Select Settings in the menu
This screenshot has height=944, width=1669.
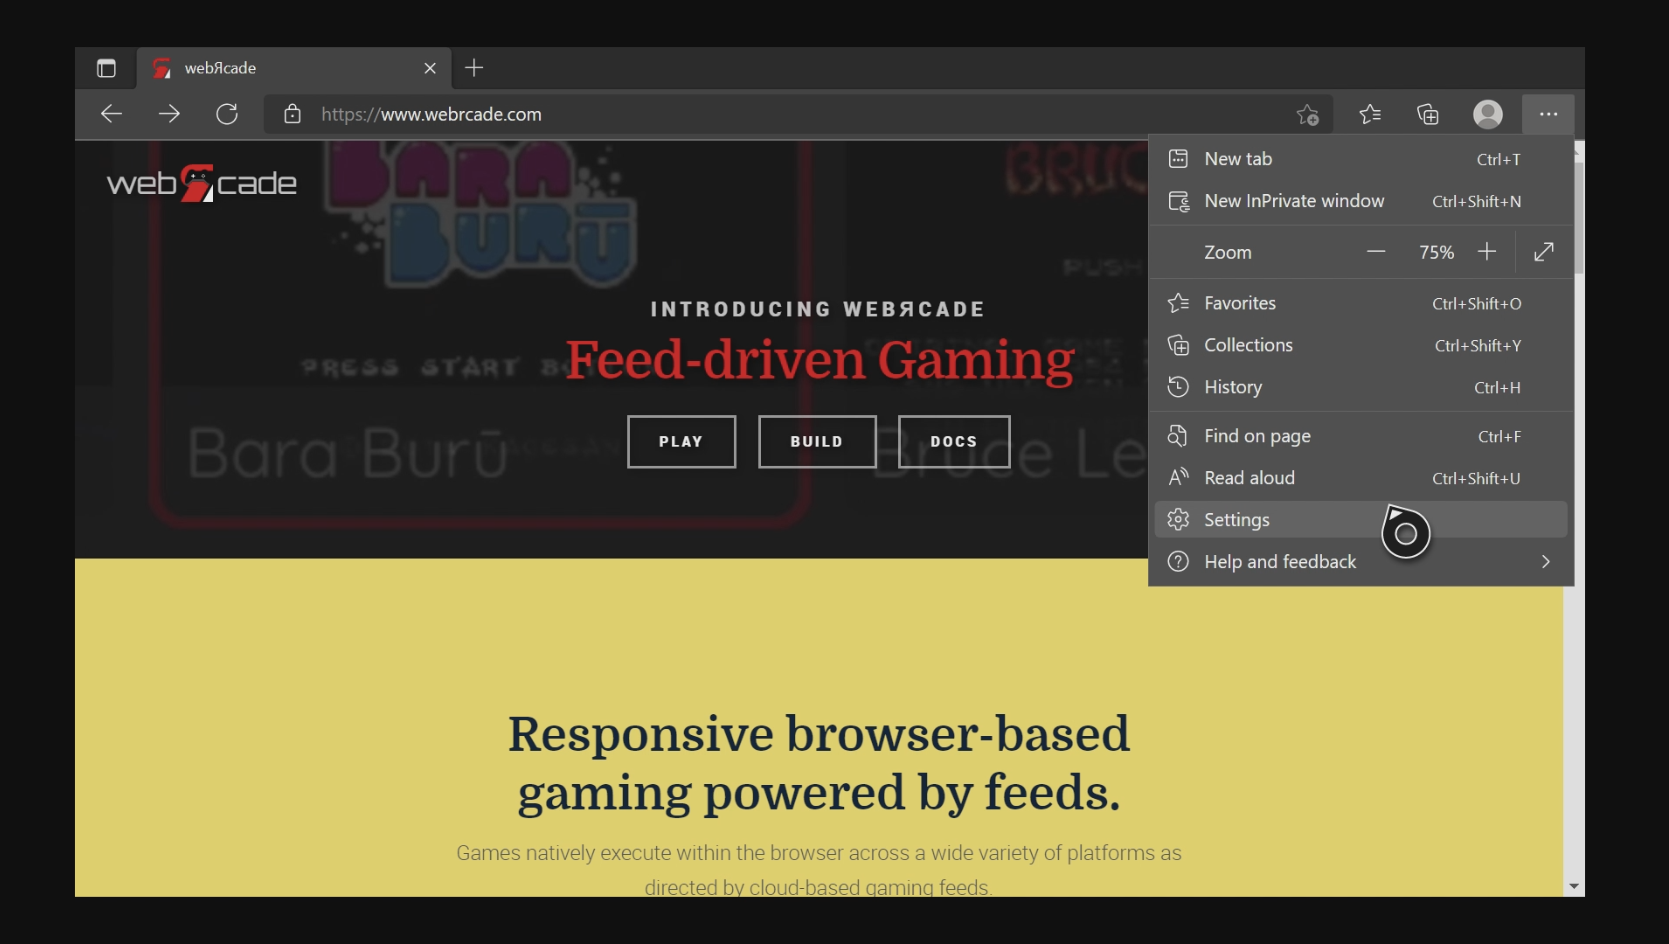tap(1236, 519)
